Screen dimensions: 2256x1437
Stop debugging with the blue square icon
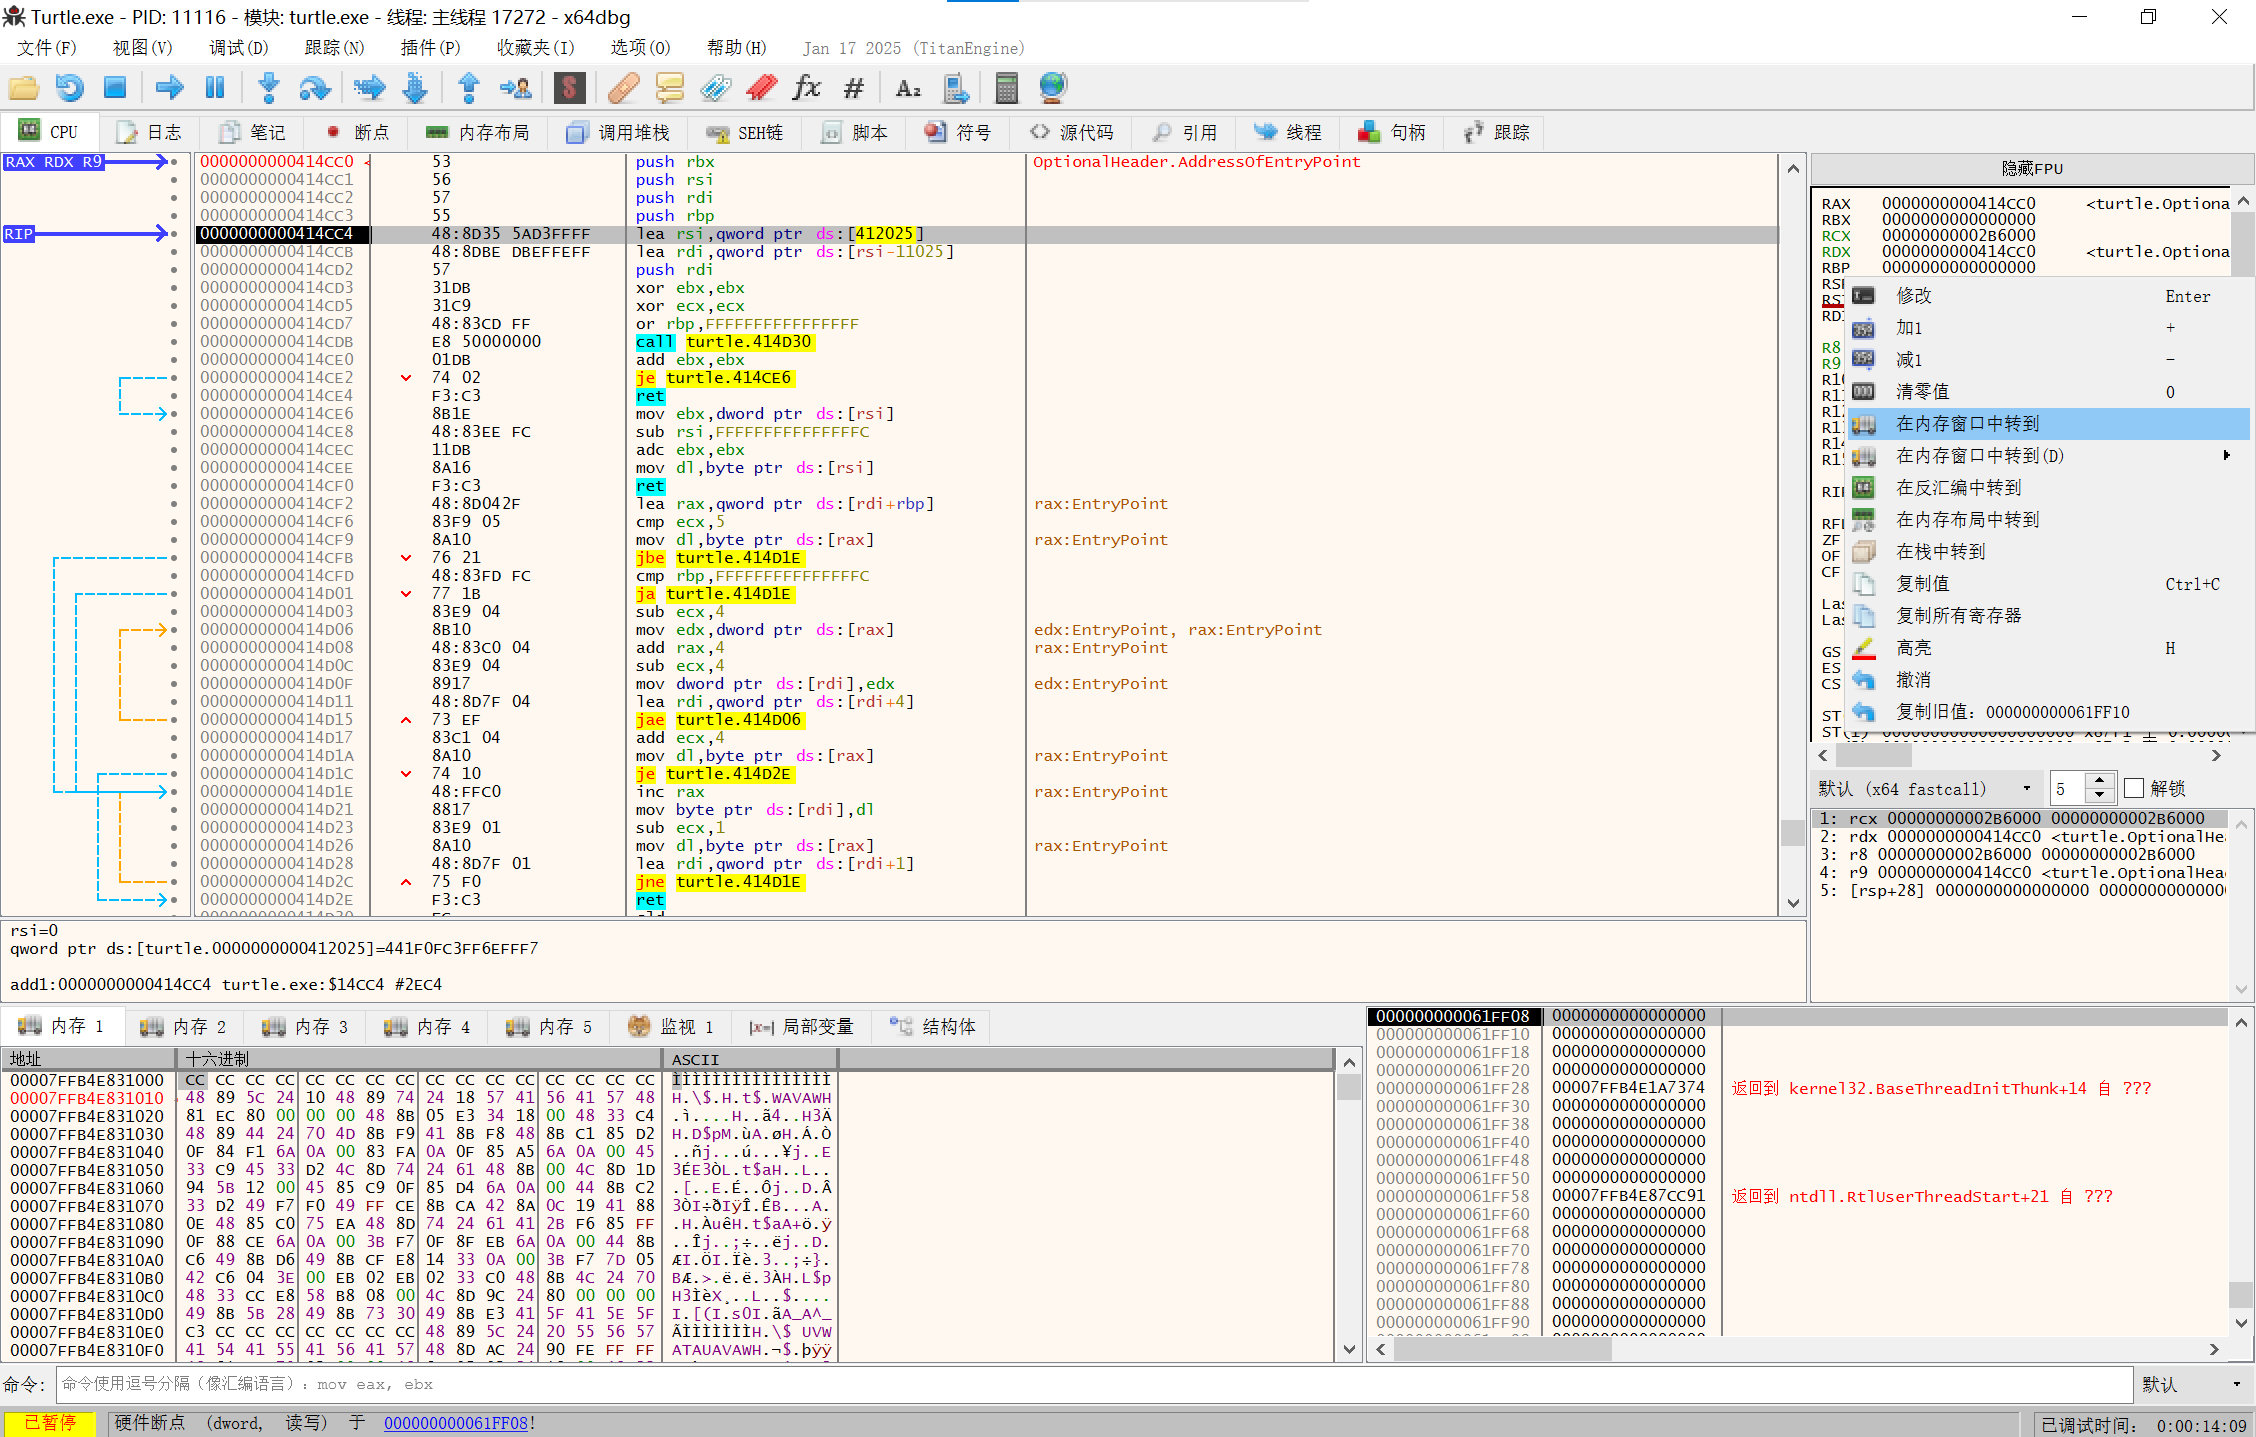click(115, 88)
